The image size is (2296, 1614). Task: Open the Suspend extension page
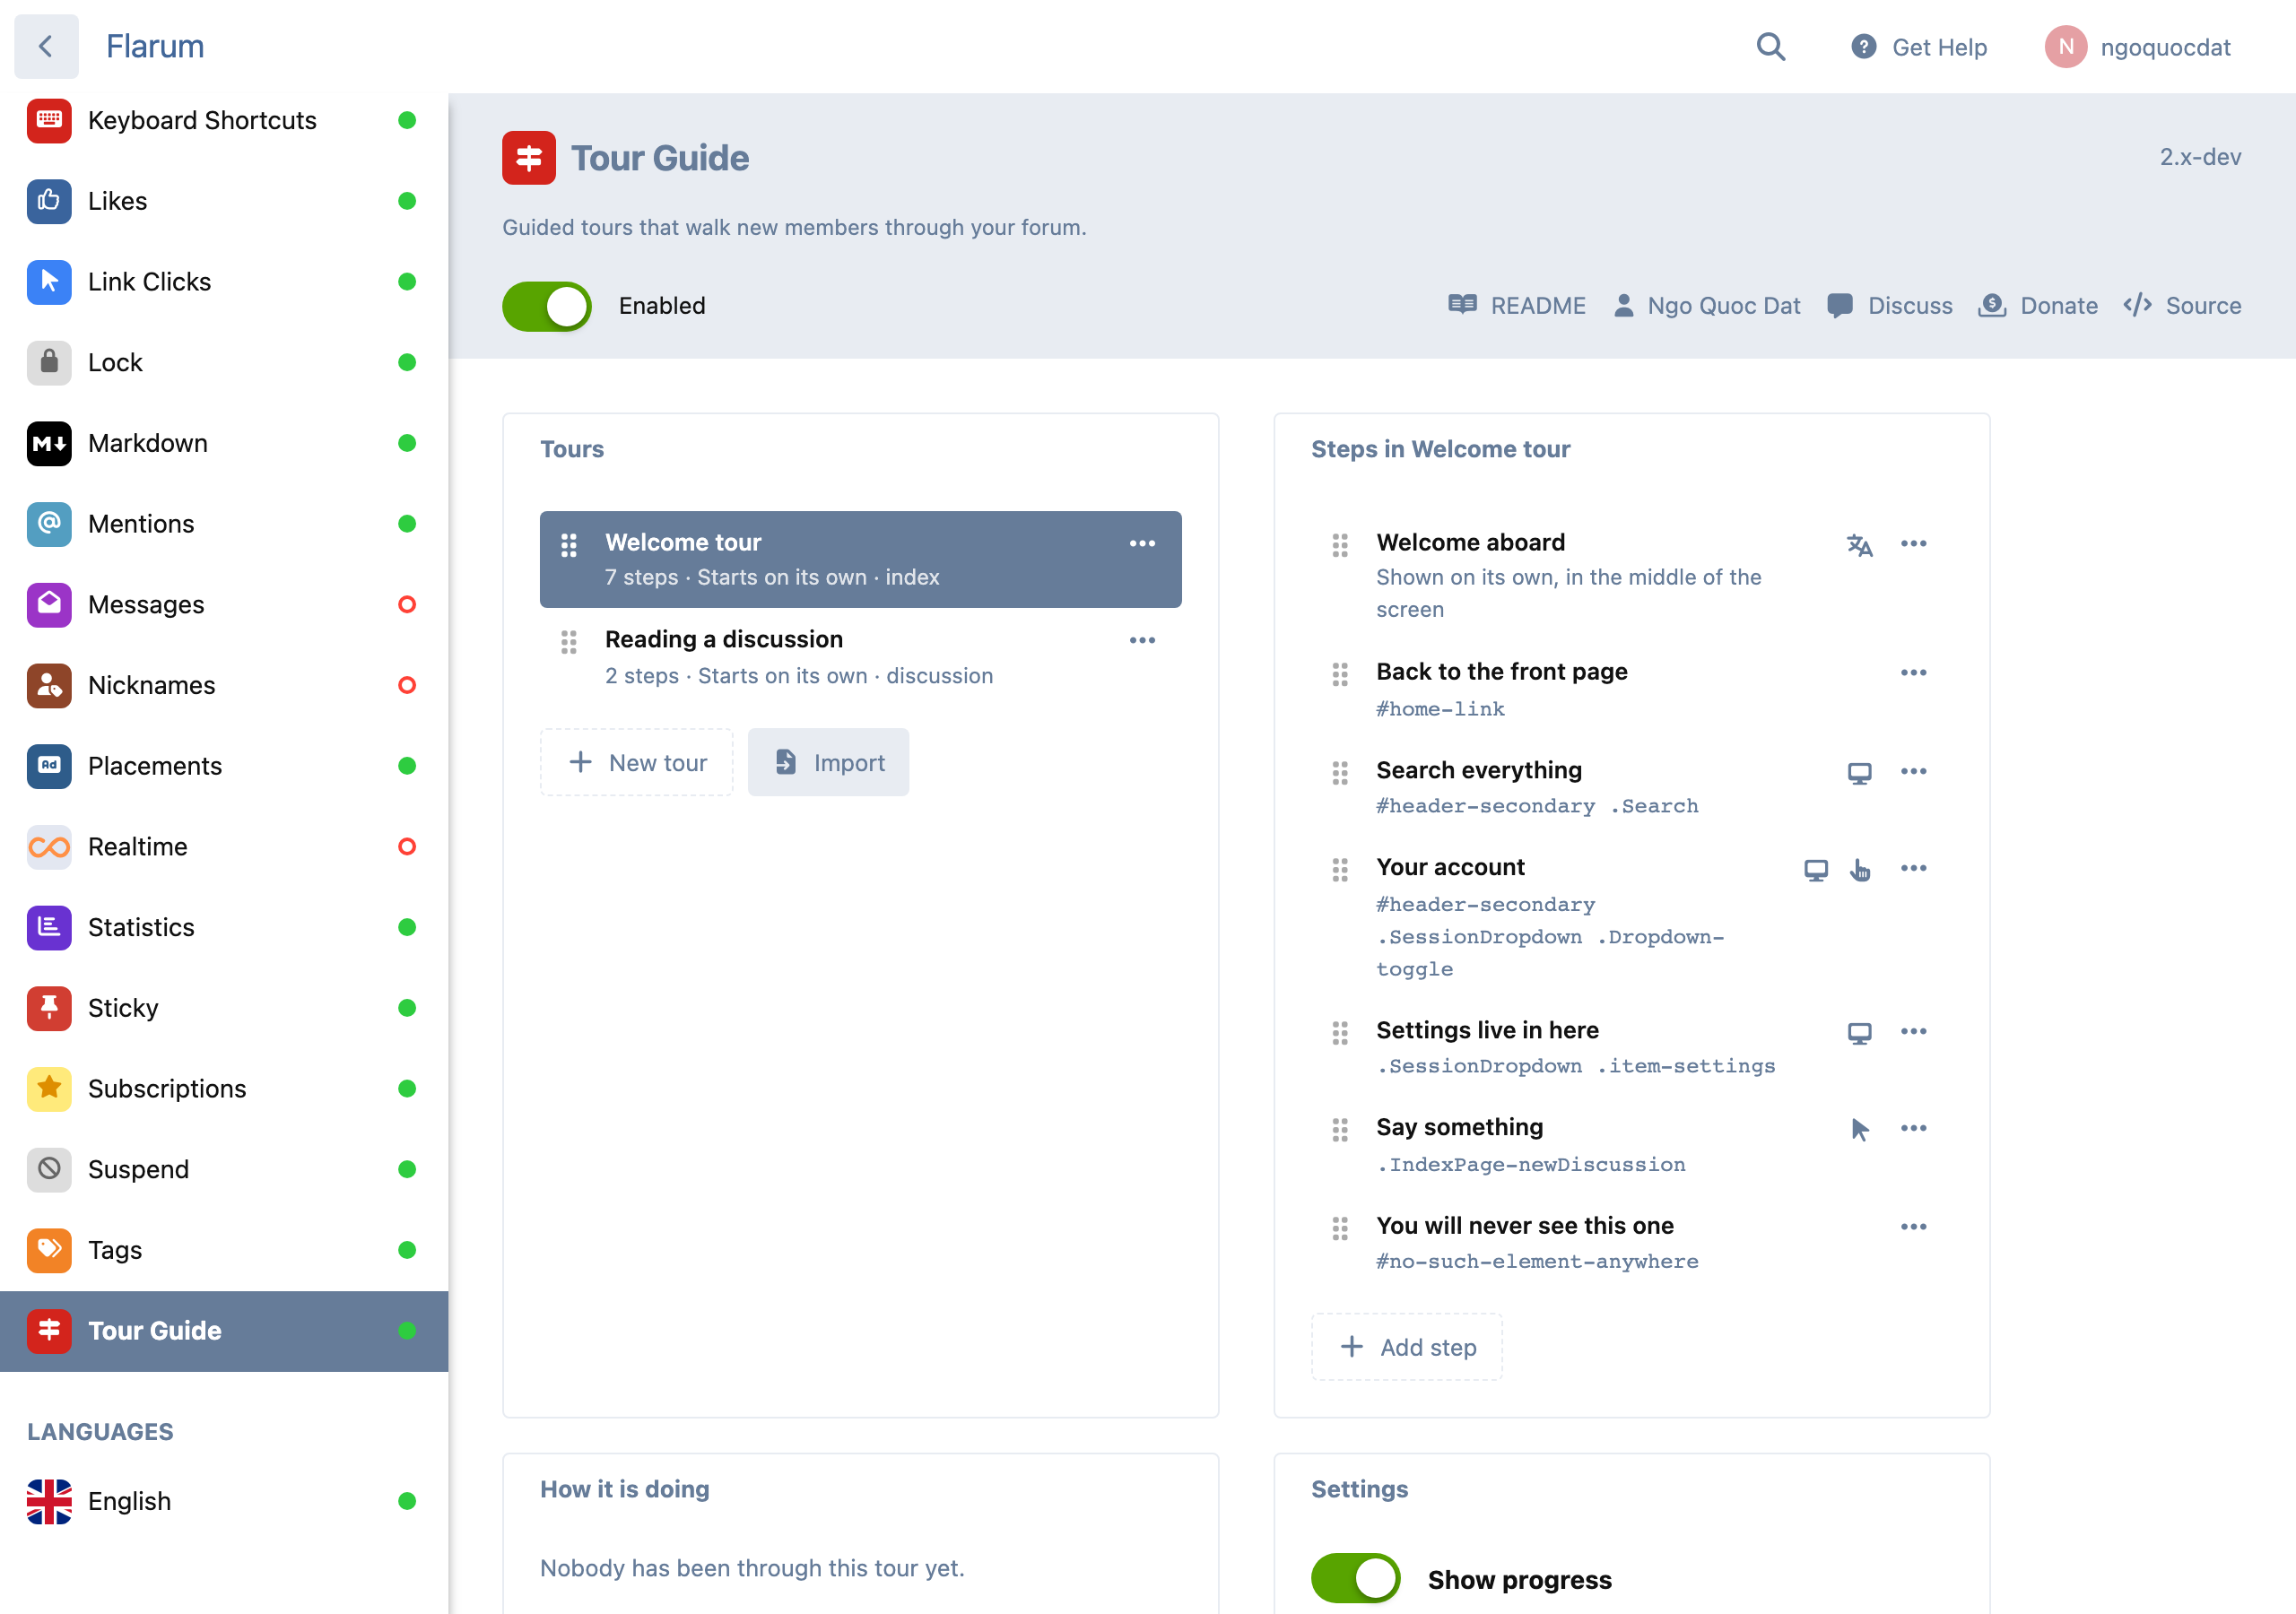pyautogui.click(x=224, y=1170)
